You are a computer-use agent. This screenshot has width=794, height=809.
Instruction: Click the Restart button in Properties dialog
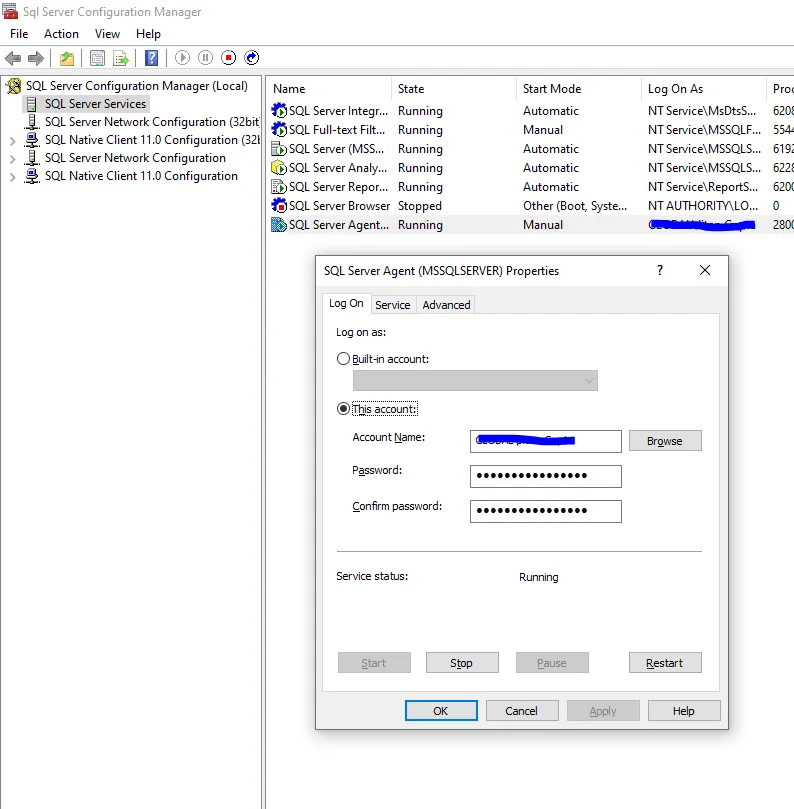pyautogui.click(x=665, y=663)
